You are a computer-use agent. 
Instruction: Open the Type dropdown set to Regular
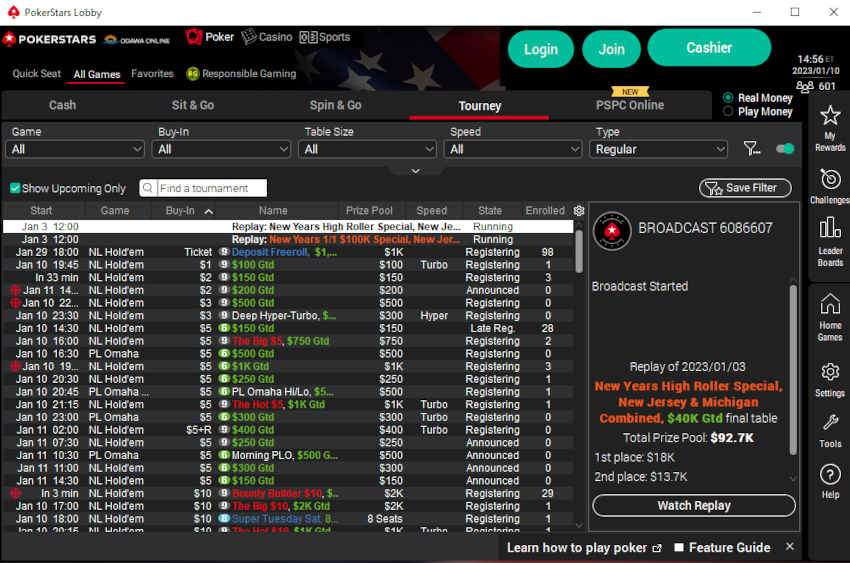(659, 149)
